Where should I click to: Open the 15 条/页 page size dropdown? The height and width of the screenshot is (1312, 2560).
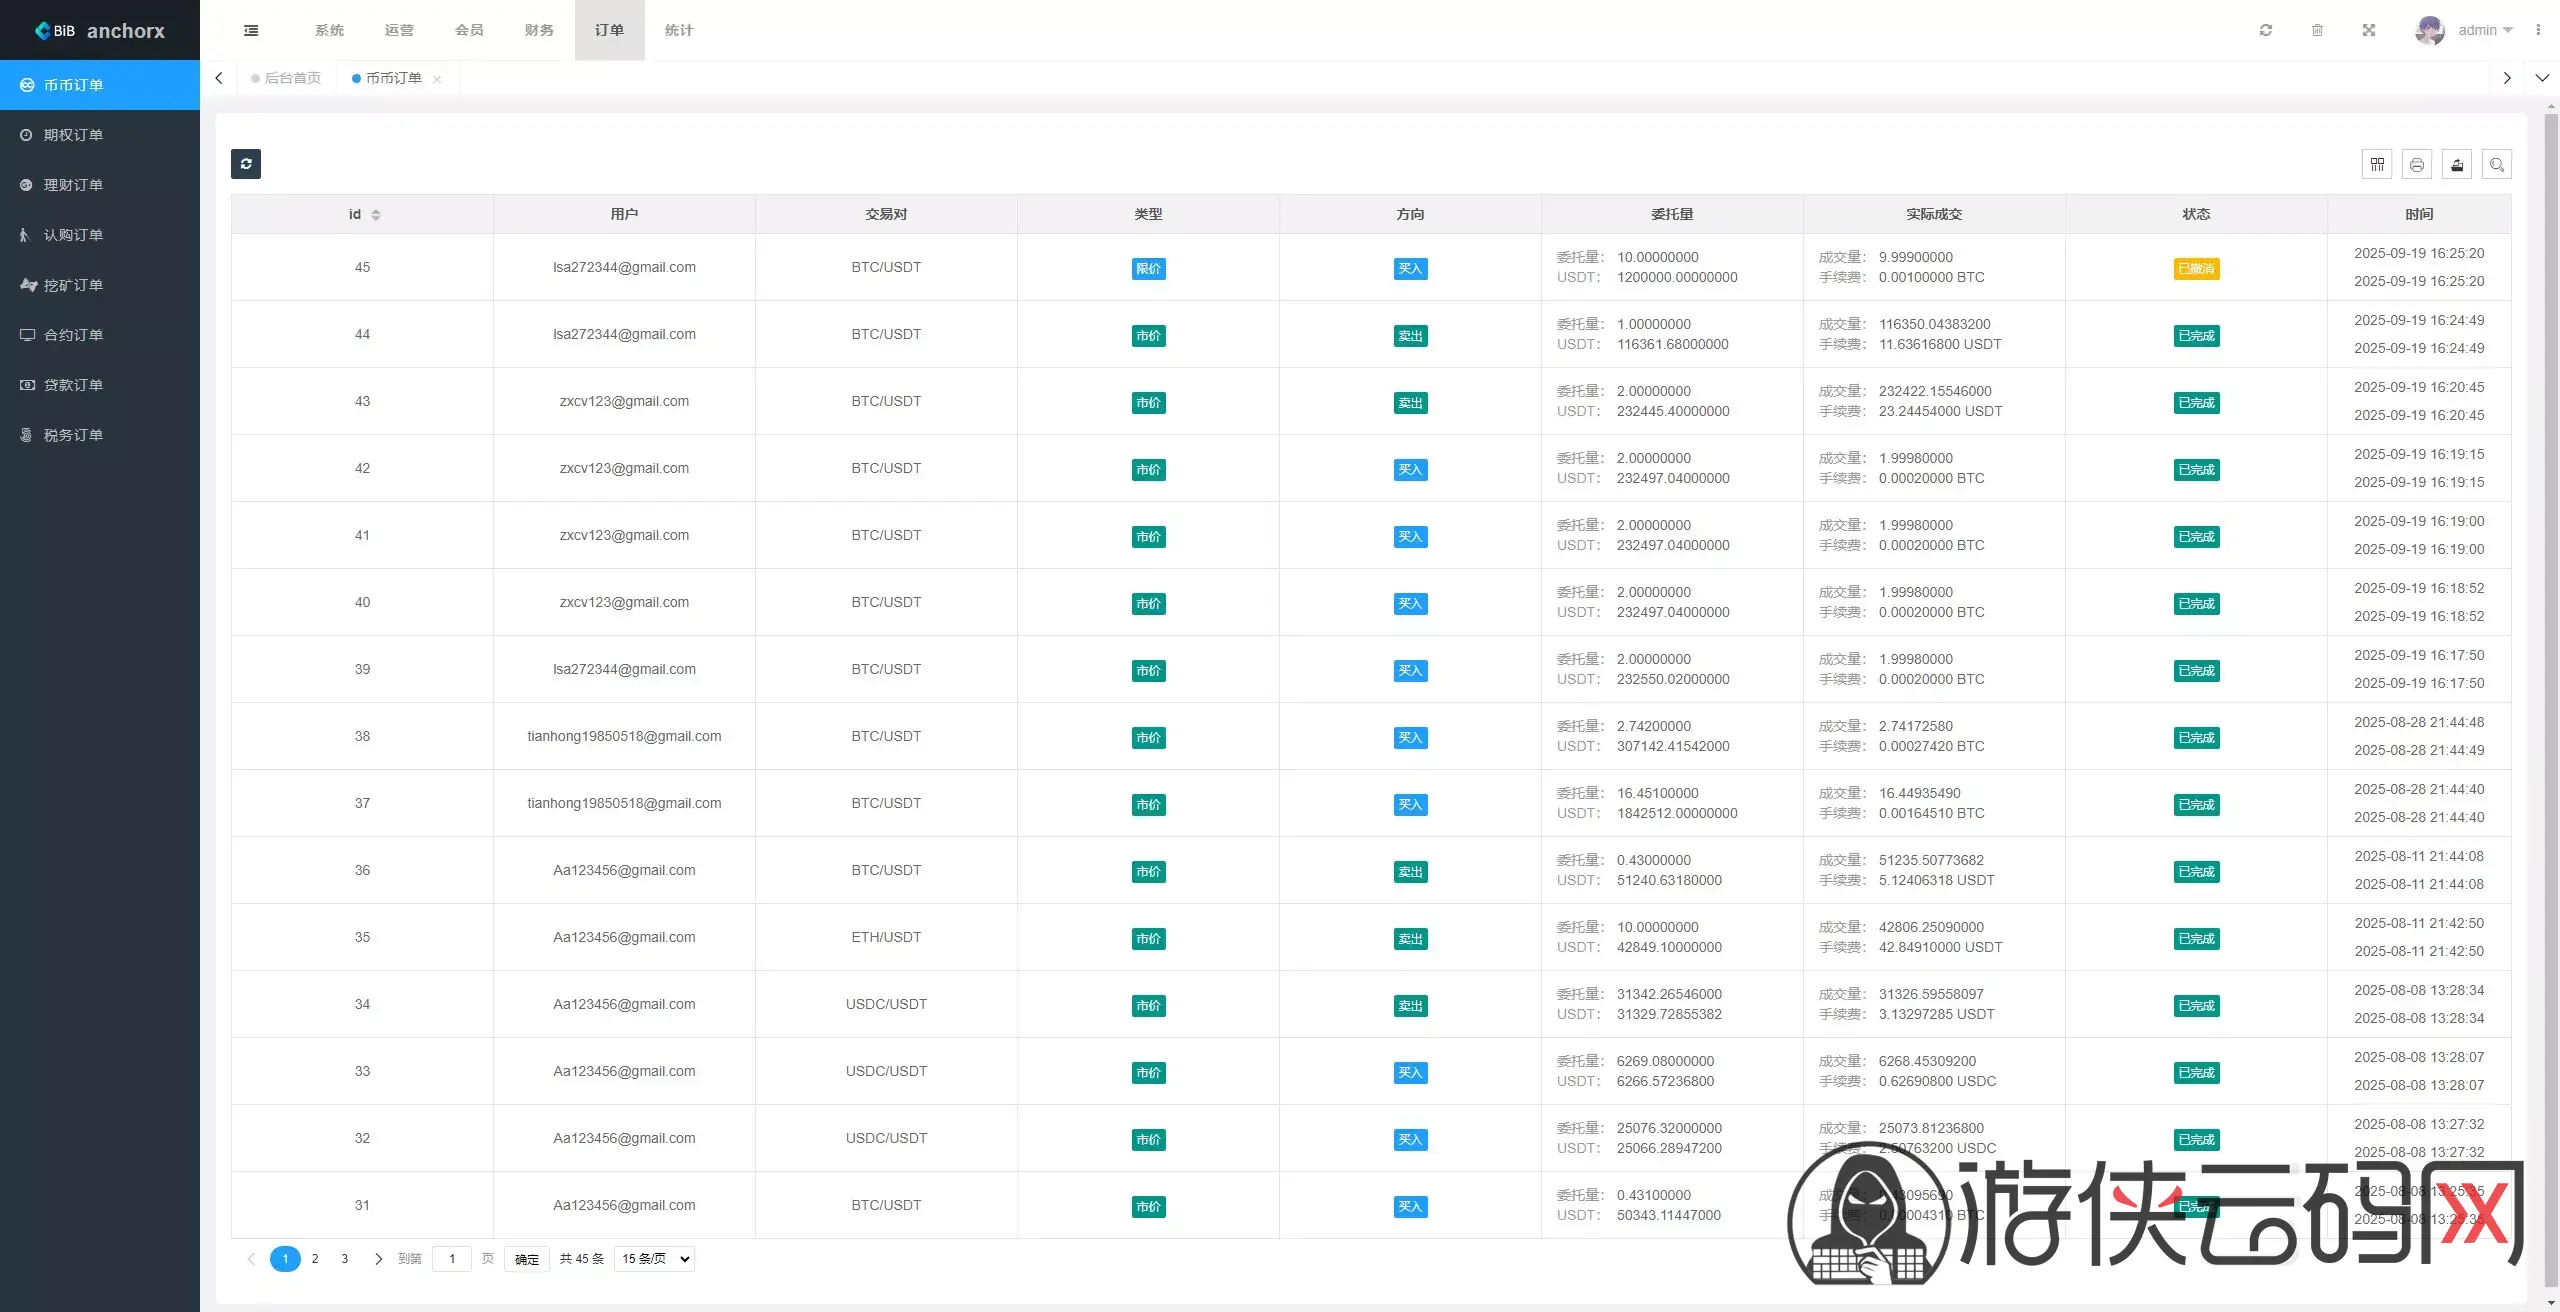655,1259
